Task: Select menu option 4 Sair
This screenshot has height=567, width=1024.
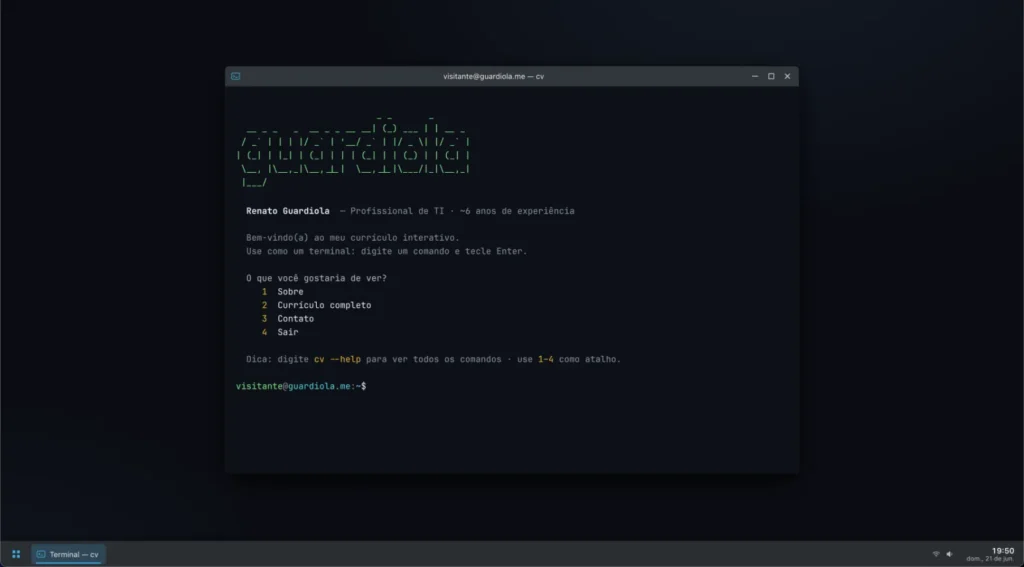Action: [x=280, y=332]
